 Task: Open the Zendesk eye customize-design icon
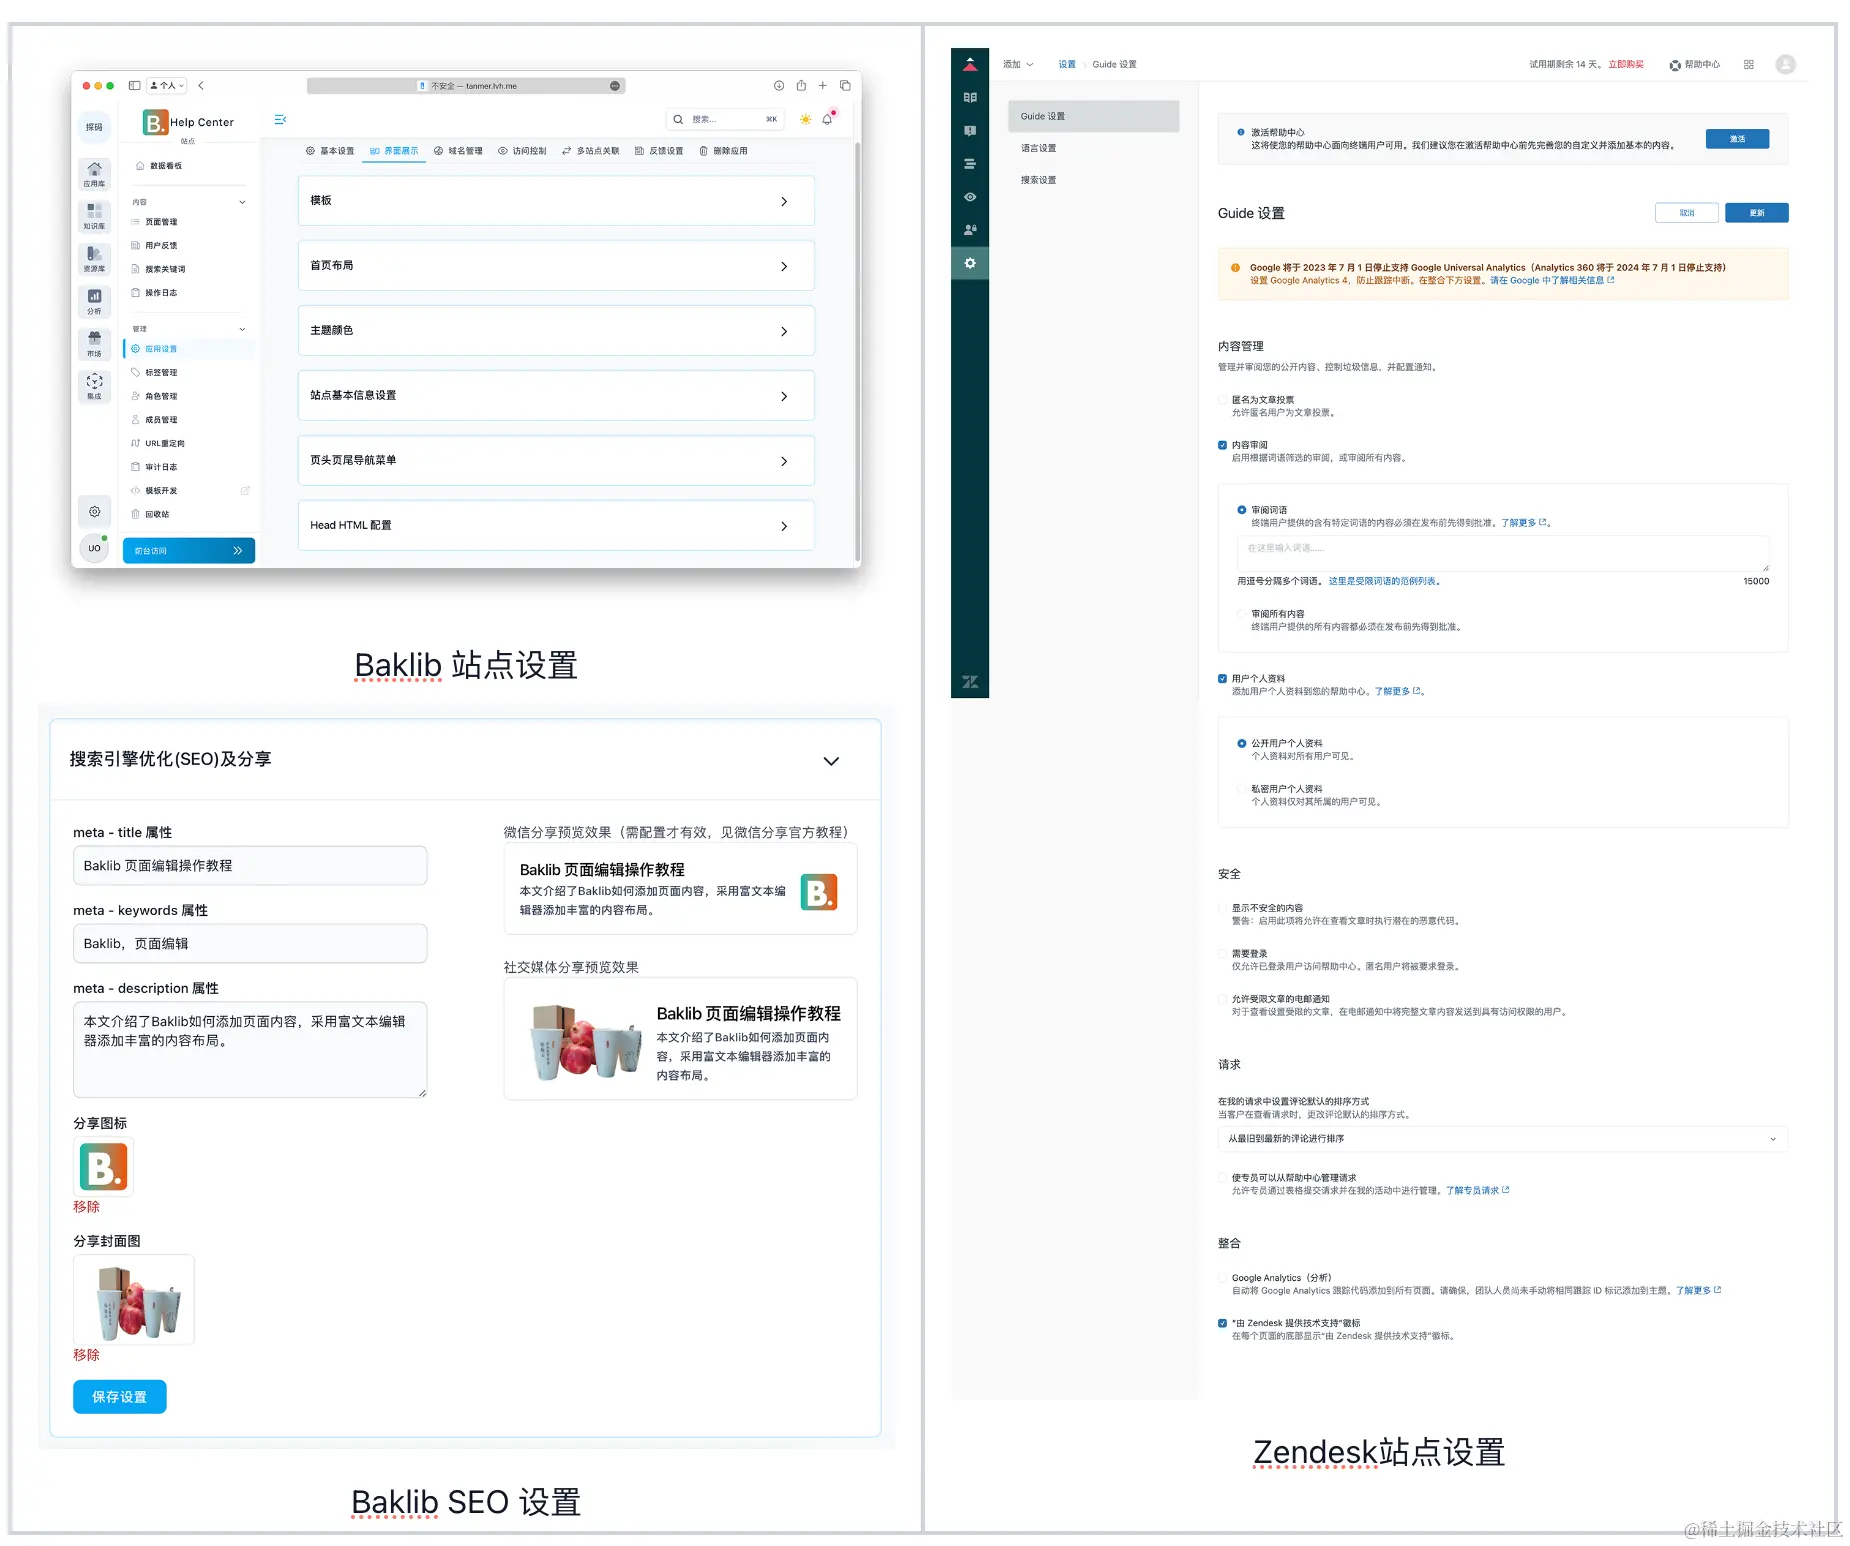click(x=970, y=197)
